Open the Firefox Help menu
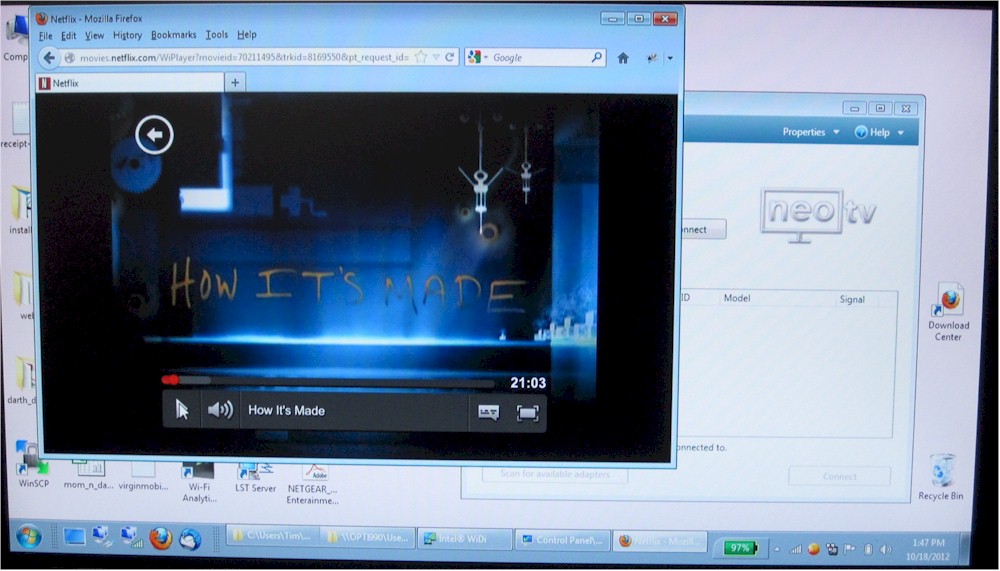 [247, 35]
